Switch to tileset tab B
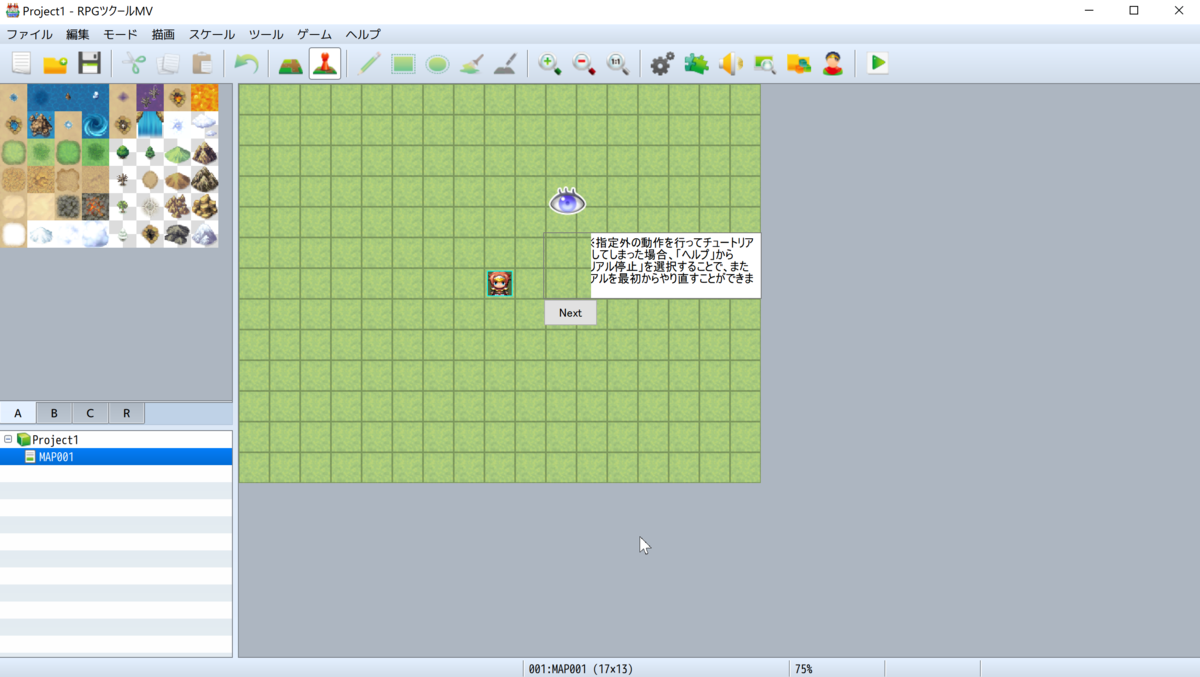The height and width of the screenshot is (677, 1200). [x=54, y=413]
